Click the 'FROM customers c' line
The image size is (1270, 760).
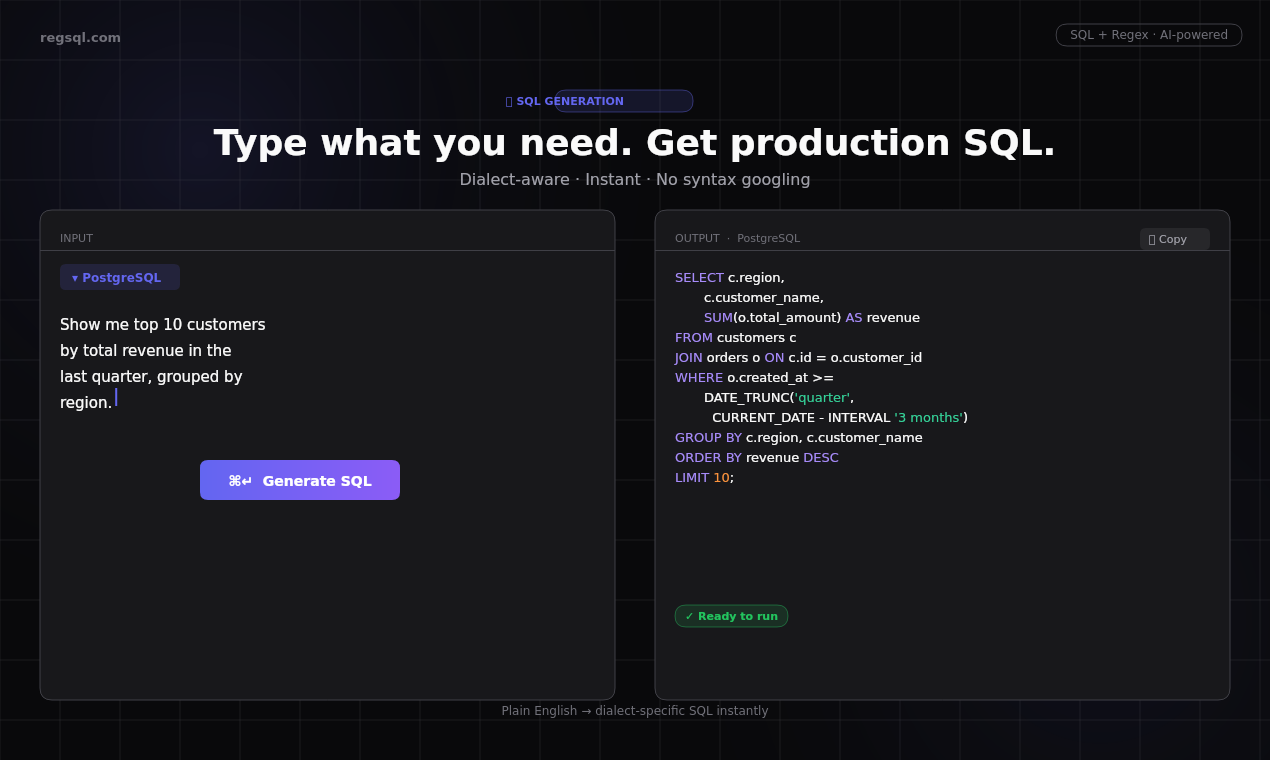click(x=736, y=338)
